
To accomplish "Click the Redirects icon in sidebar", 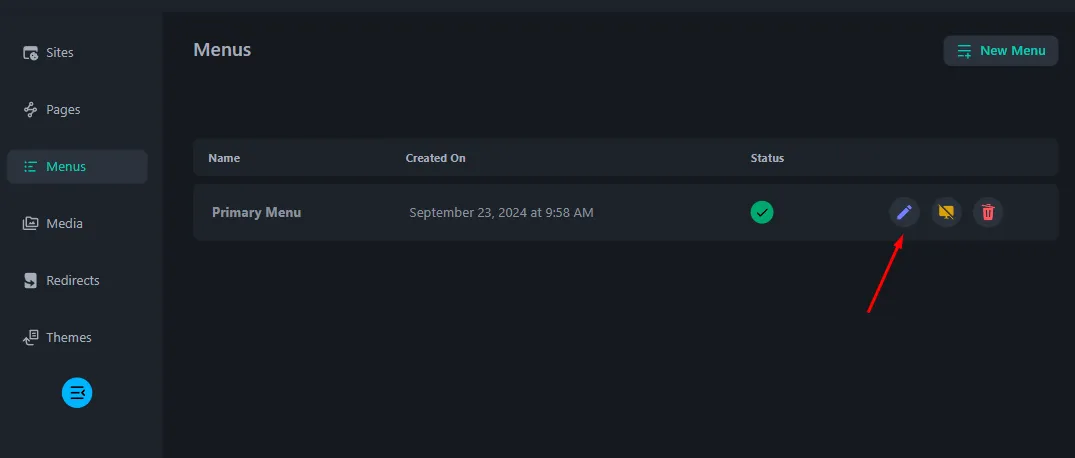I will tap(30, 280).
